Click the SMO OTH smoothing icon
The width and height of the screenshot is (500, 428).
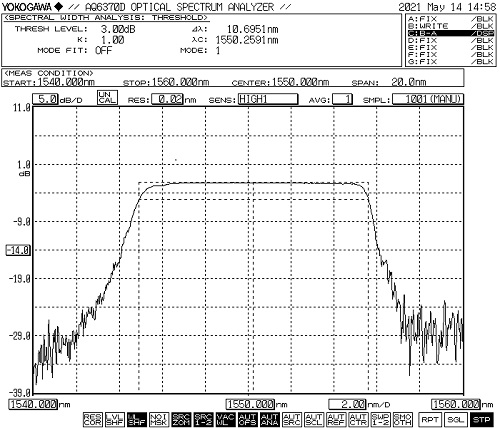(403, 419)
